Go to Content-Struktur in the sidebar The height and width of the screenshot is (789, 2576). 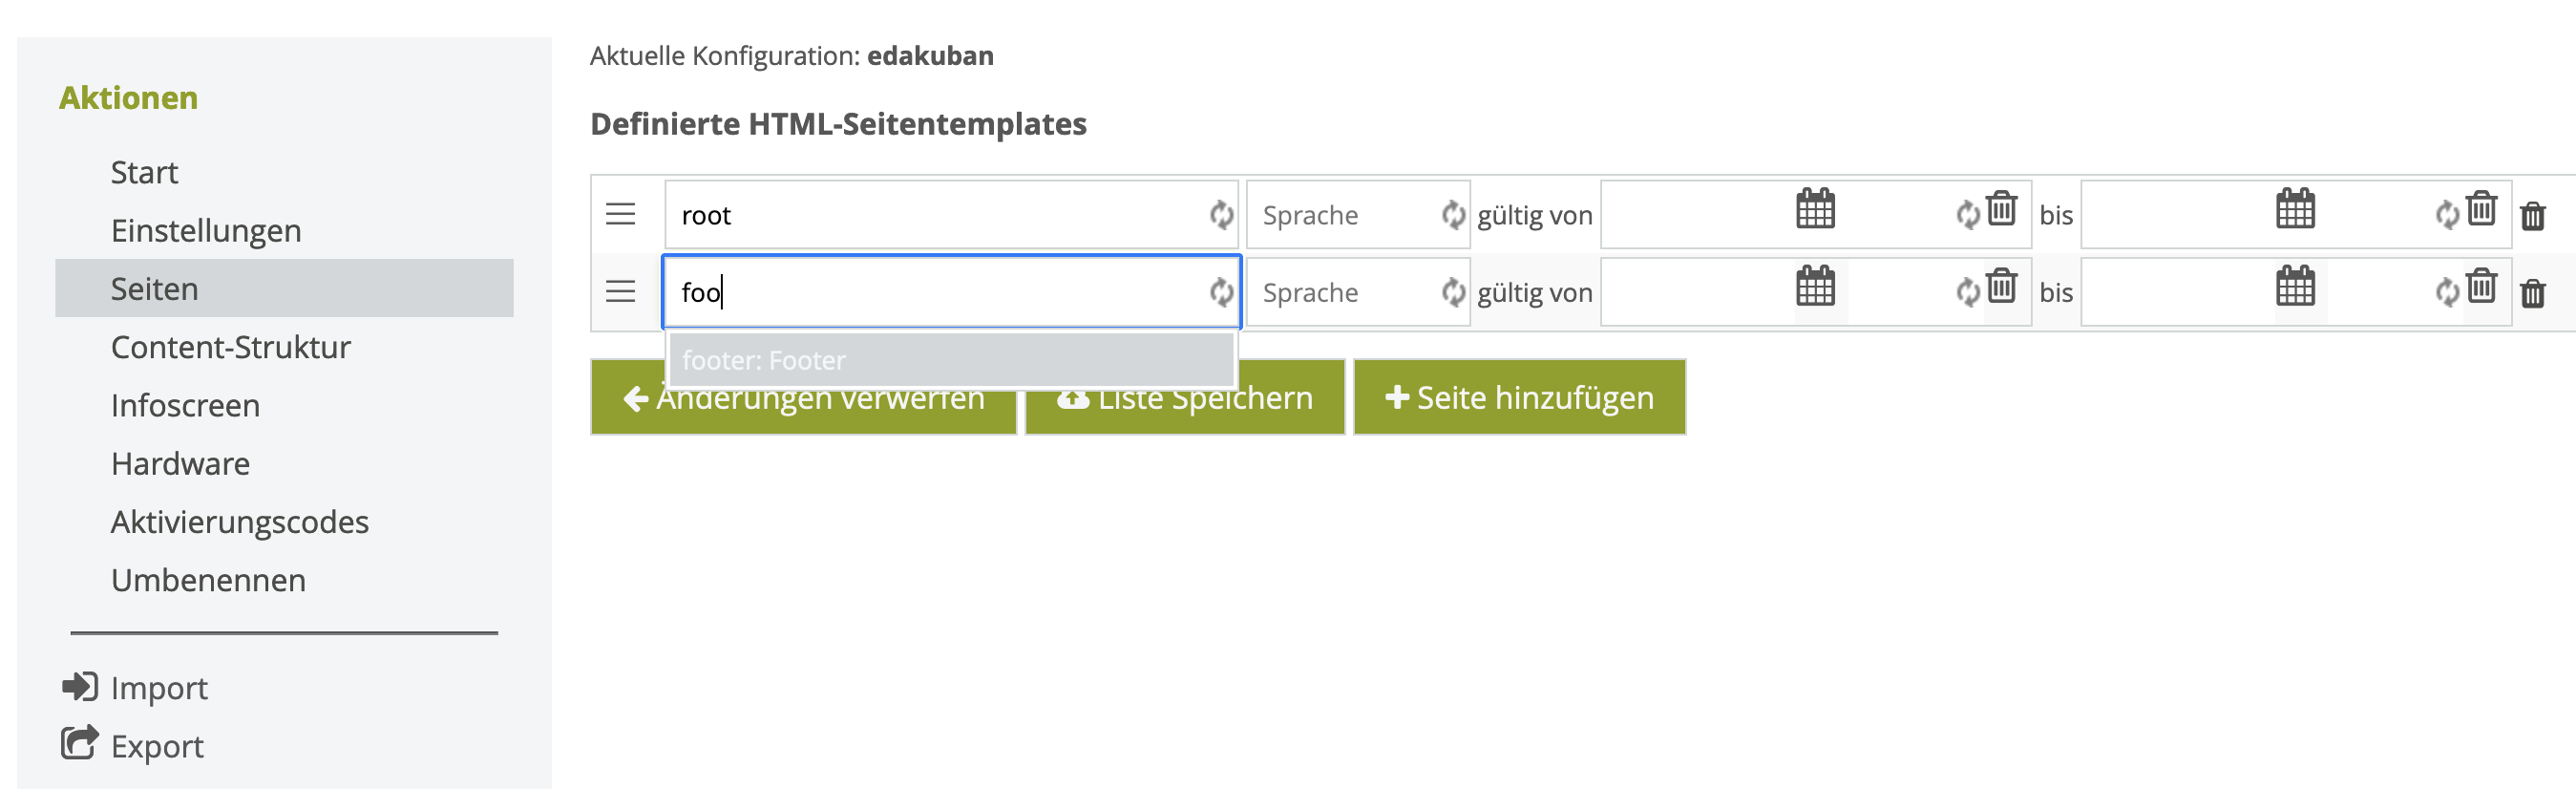pyautogui.click(x=231, y=347)
